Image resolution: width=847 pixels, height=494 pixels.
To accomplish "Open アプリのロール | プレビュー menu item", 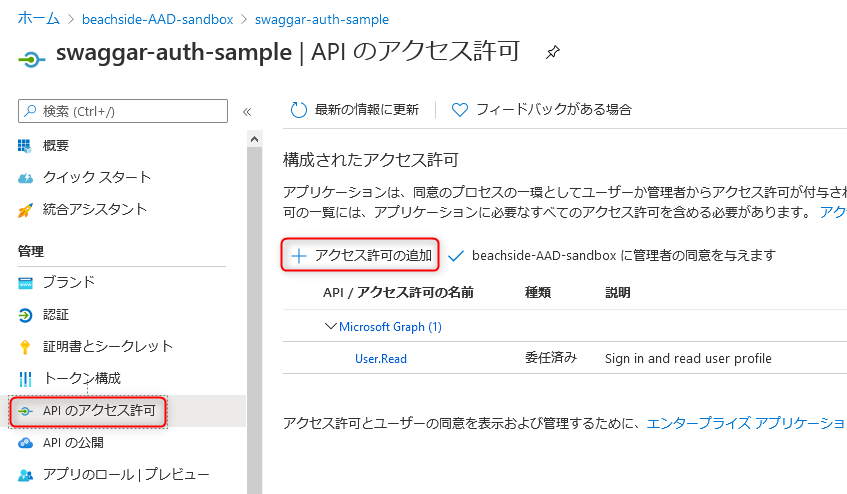I will click(x=127, y=475).
